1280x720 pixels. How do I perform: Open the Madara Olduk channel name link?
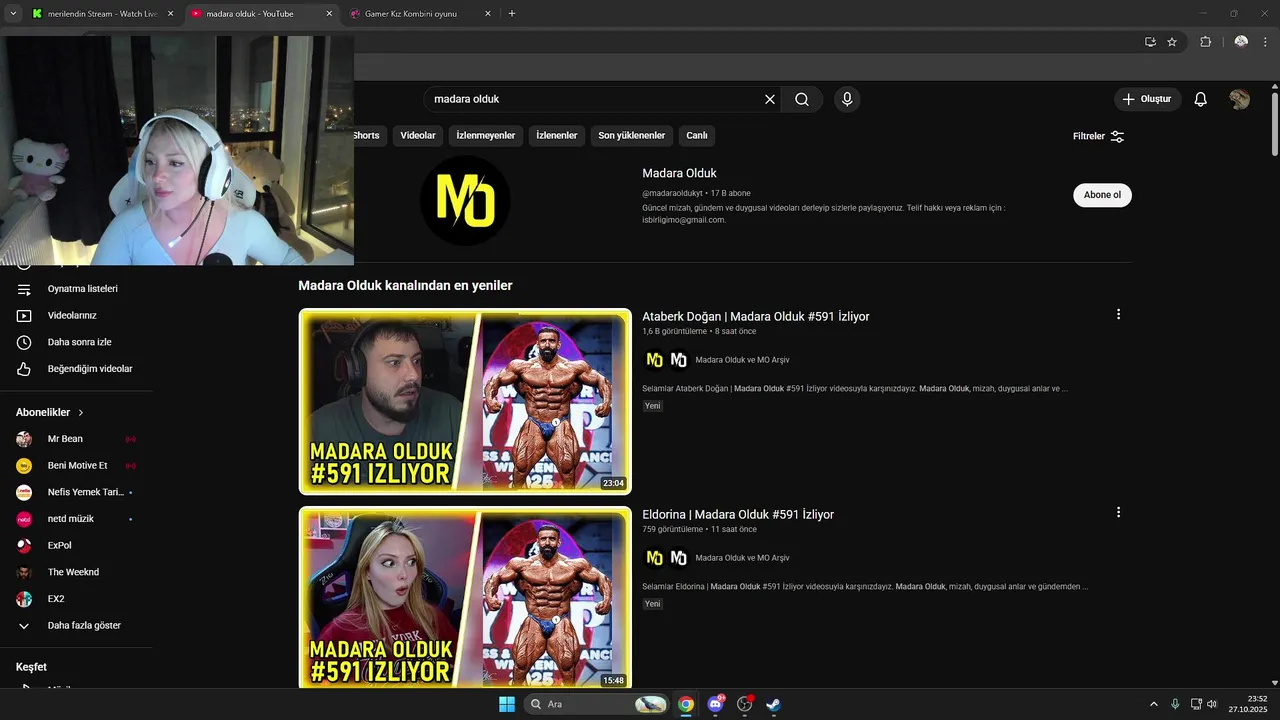[x=679, y=173]
